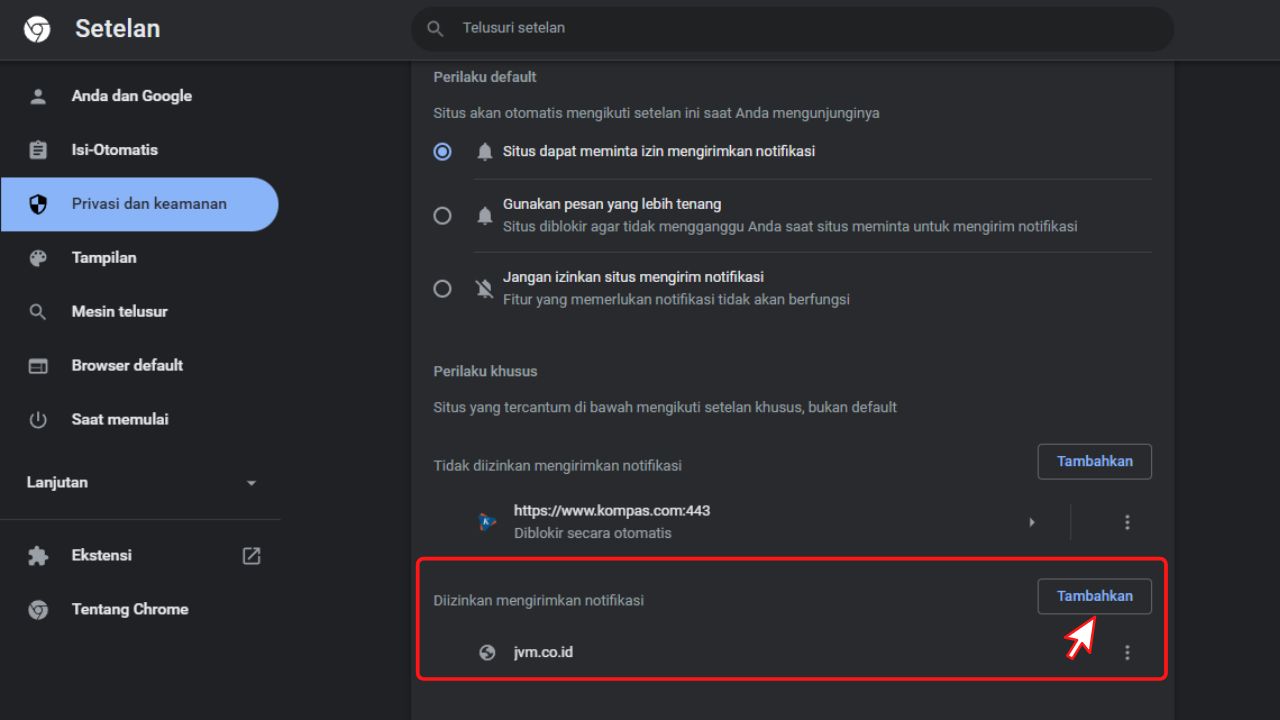The height and width of the screenshot is (720, 1280).
Task: Click the power icon for Saat memulai
Action: (x=38, y=420)
